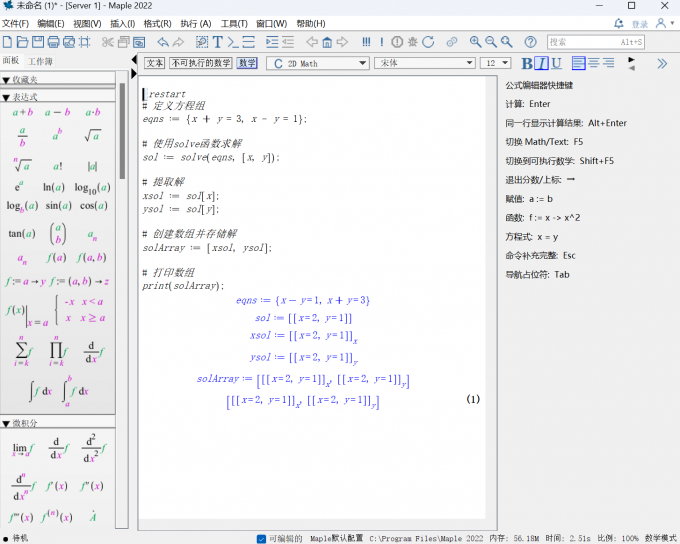Open the 2D Math style dropdown
680x544 pixels.
point(363,63)
